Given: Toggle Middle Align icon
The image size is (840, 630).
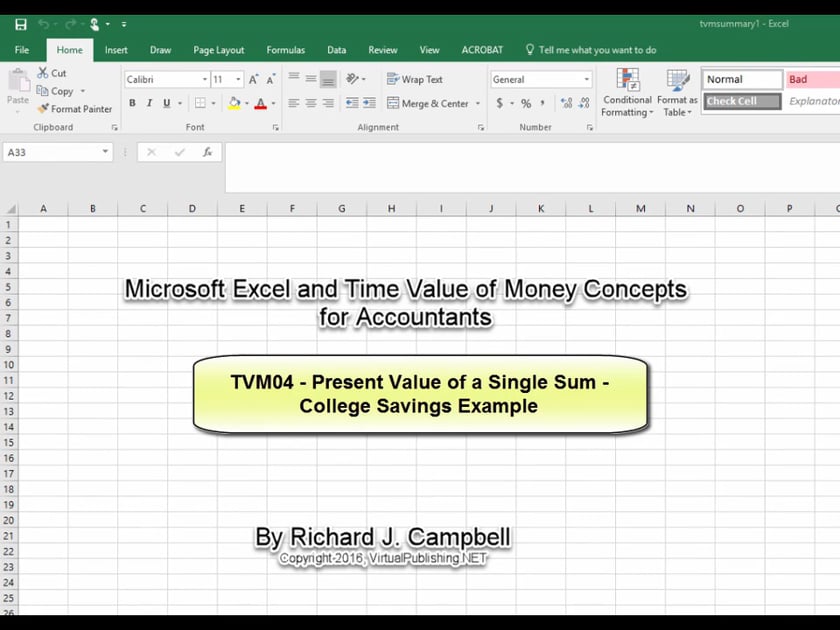Looking at the screenshot, I should click(311, 79).
